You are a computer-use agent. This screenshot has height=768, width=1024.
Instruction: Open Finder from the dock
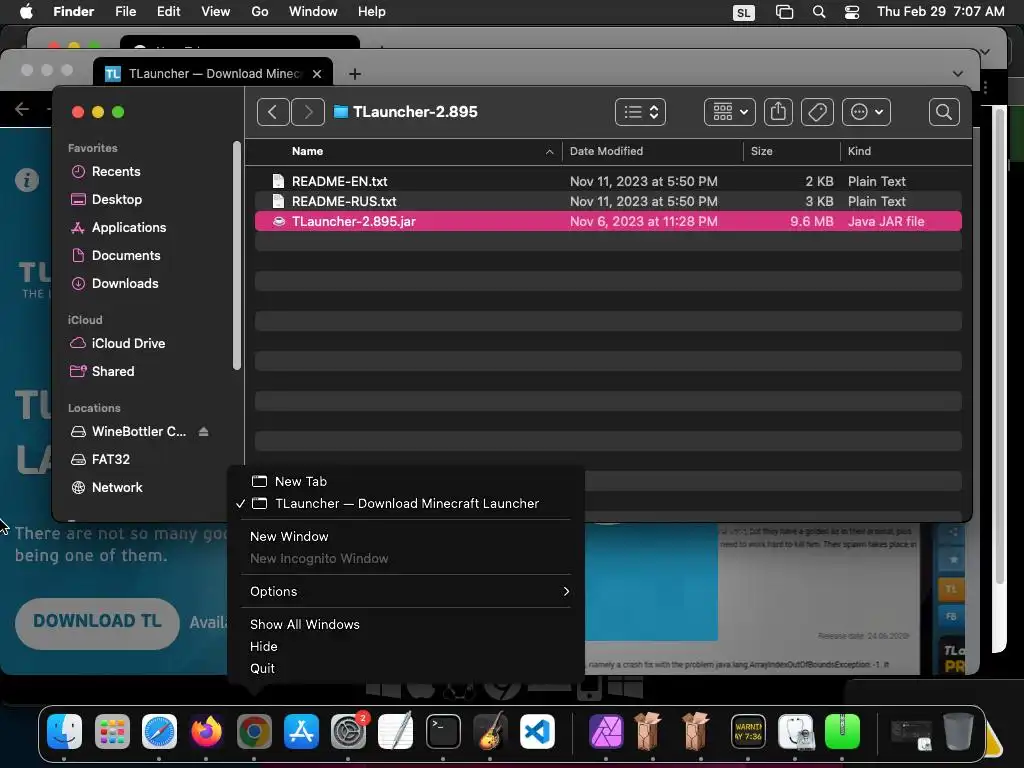click(x=64, y=731)
